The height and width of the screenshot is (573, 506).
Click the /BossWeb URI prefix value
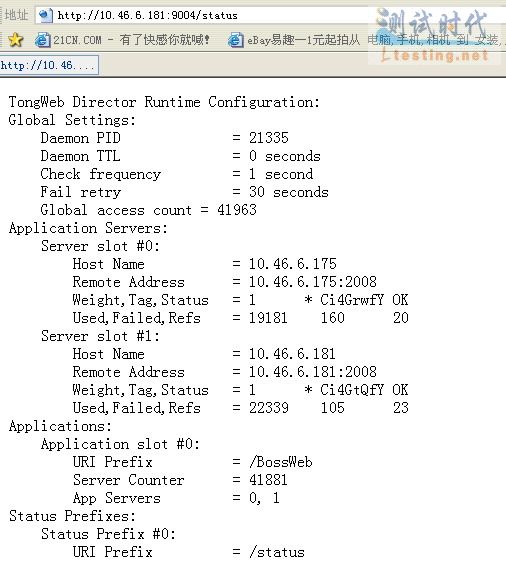[x=281, y=462]
